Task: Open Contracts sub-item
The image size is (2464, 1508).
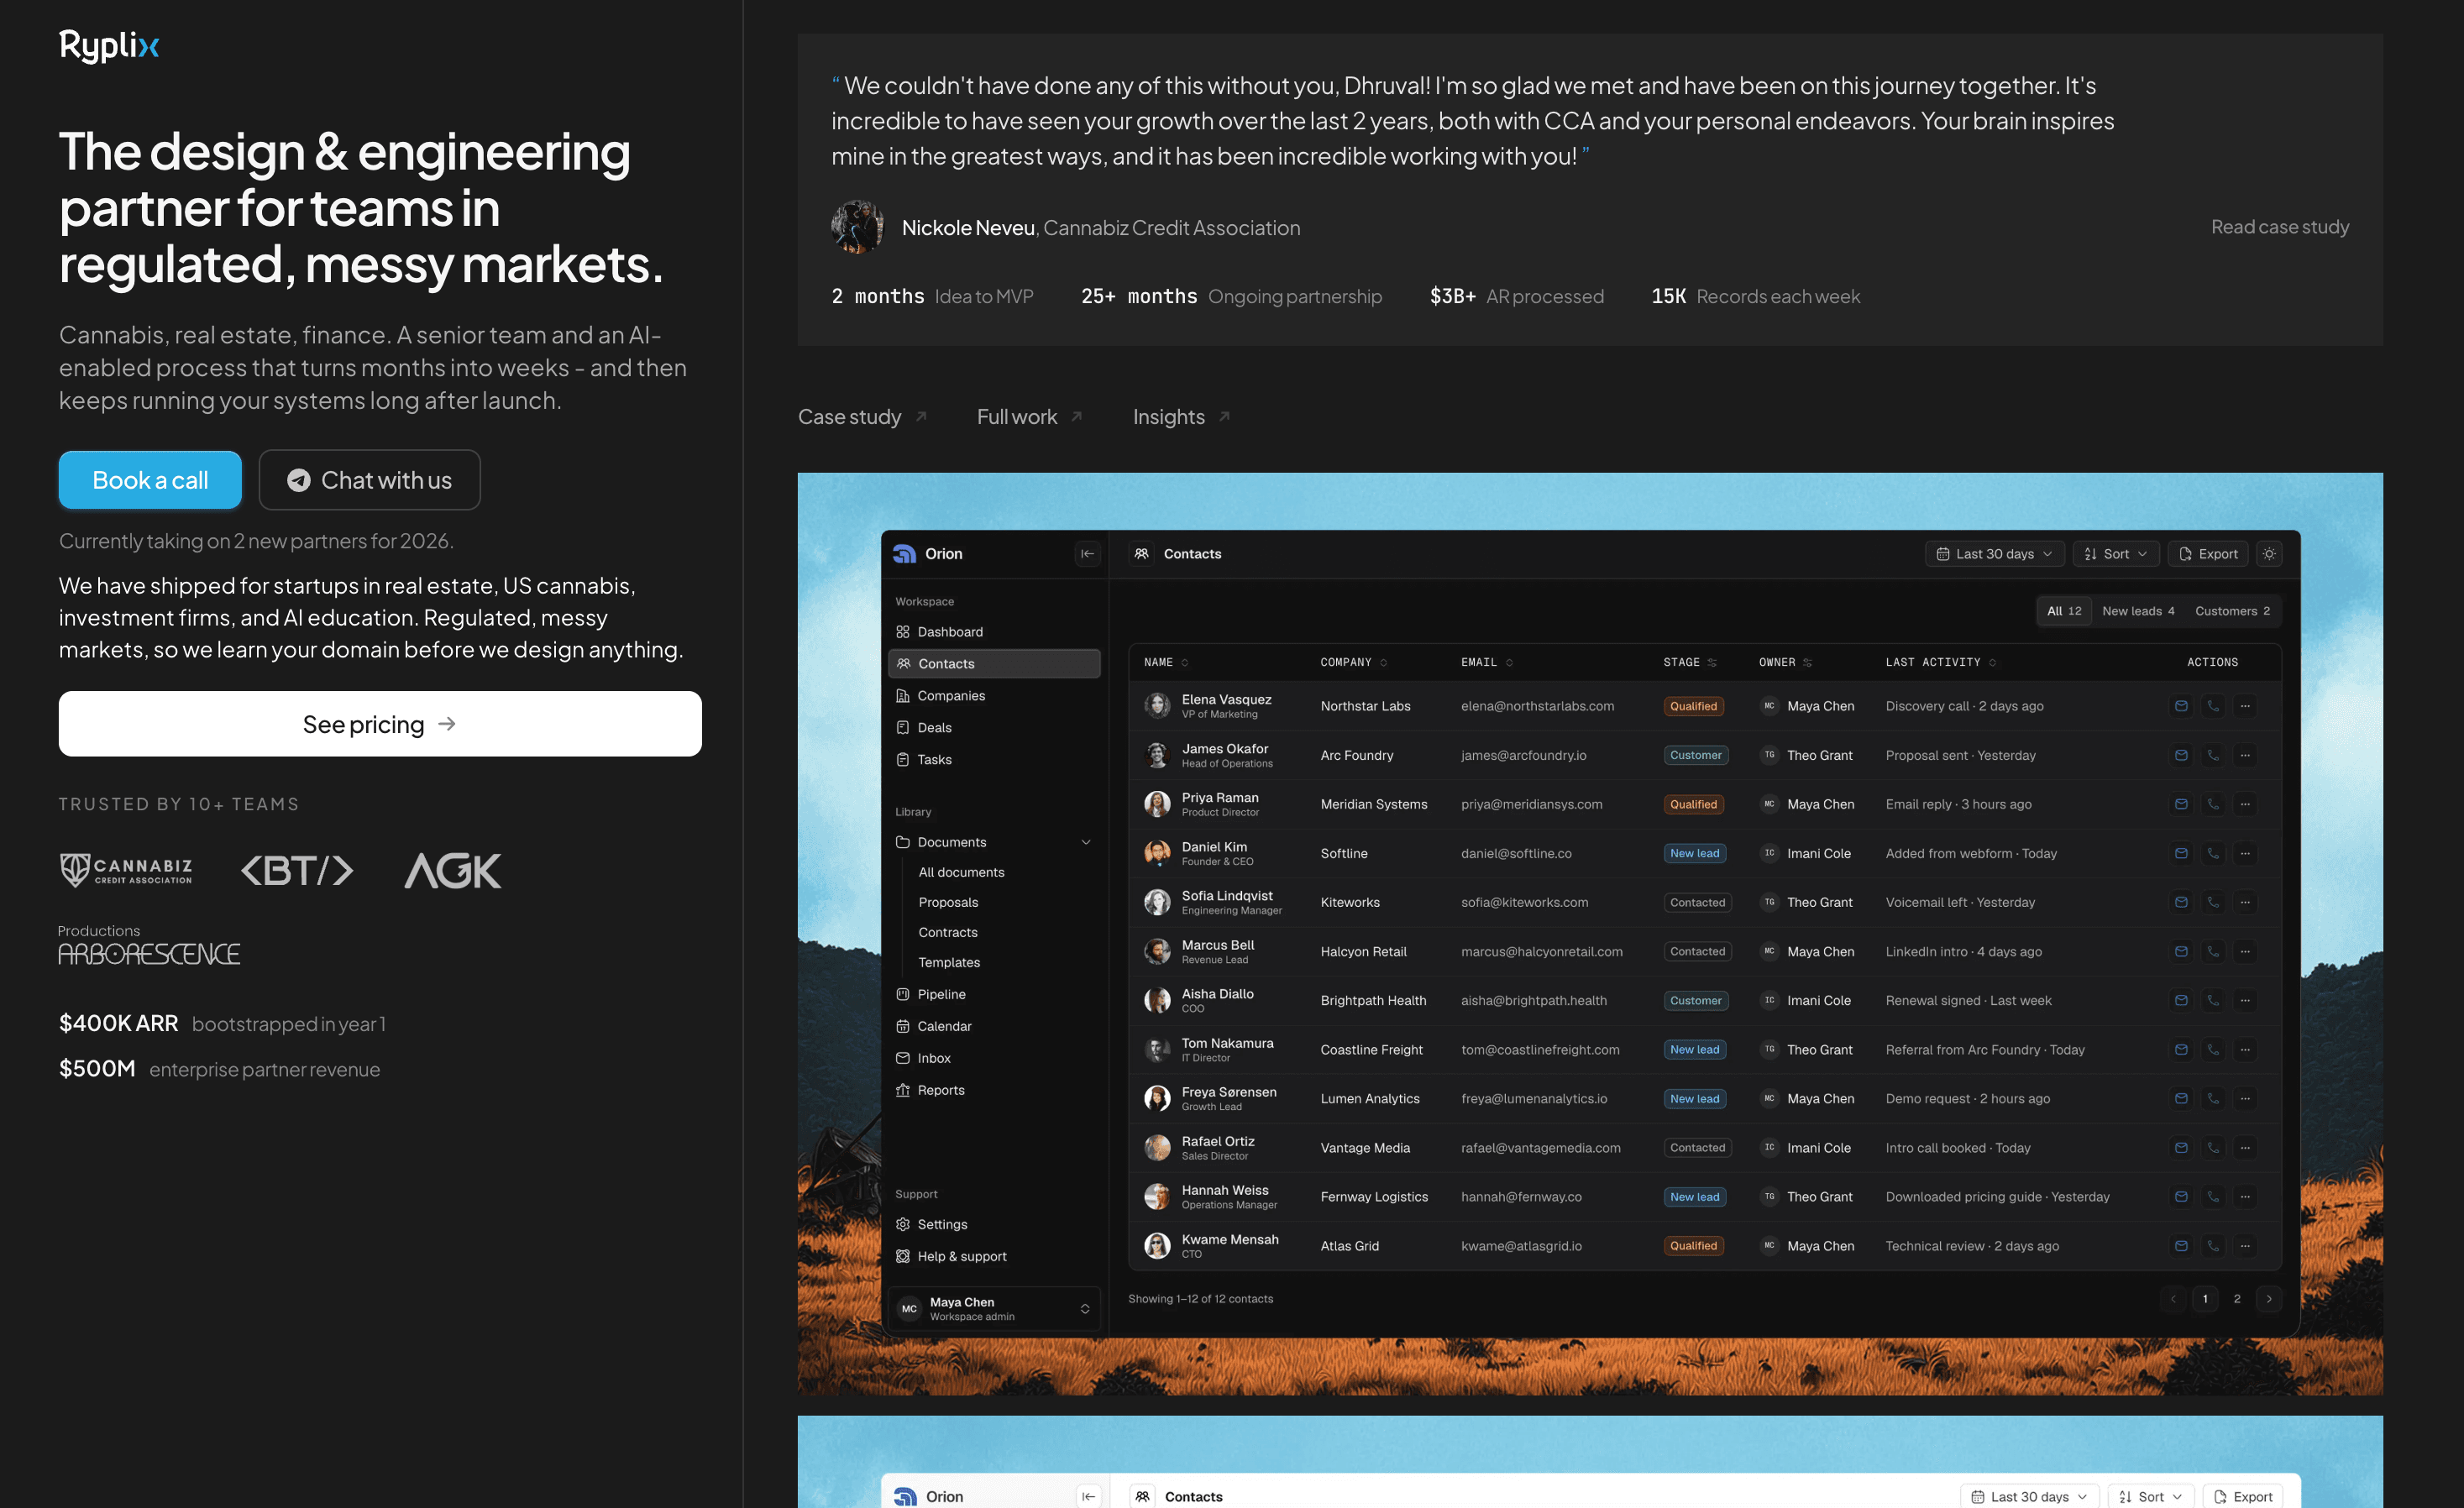Action: 948,932
